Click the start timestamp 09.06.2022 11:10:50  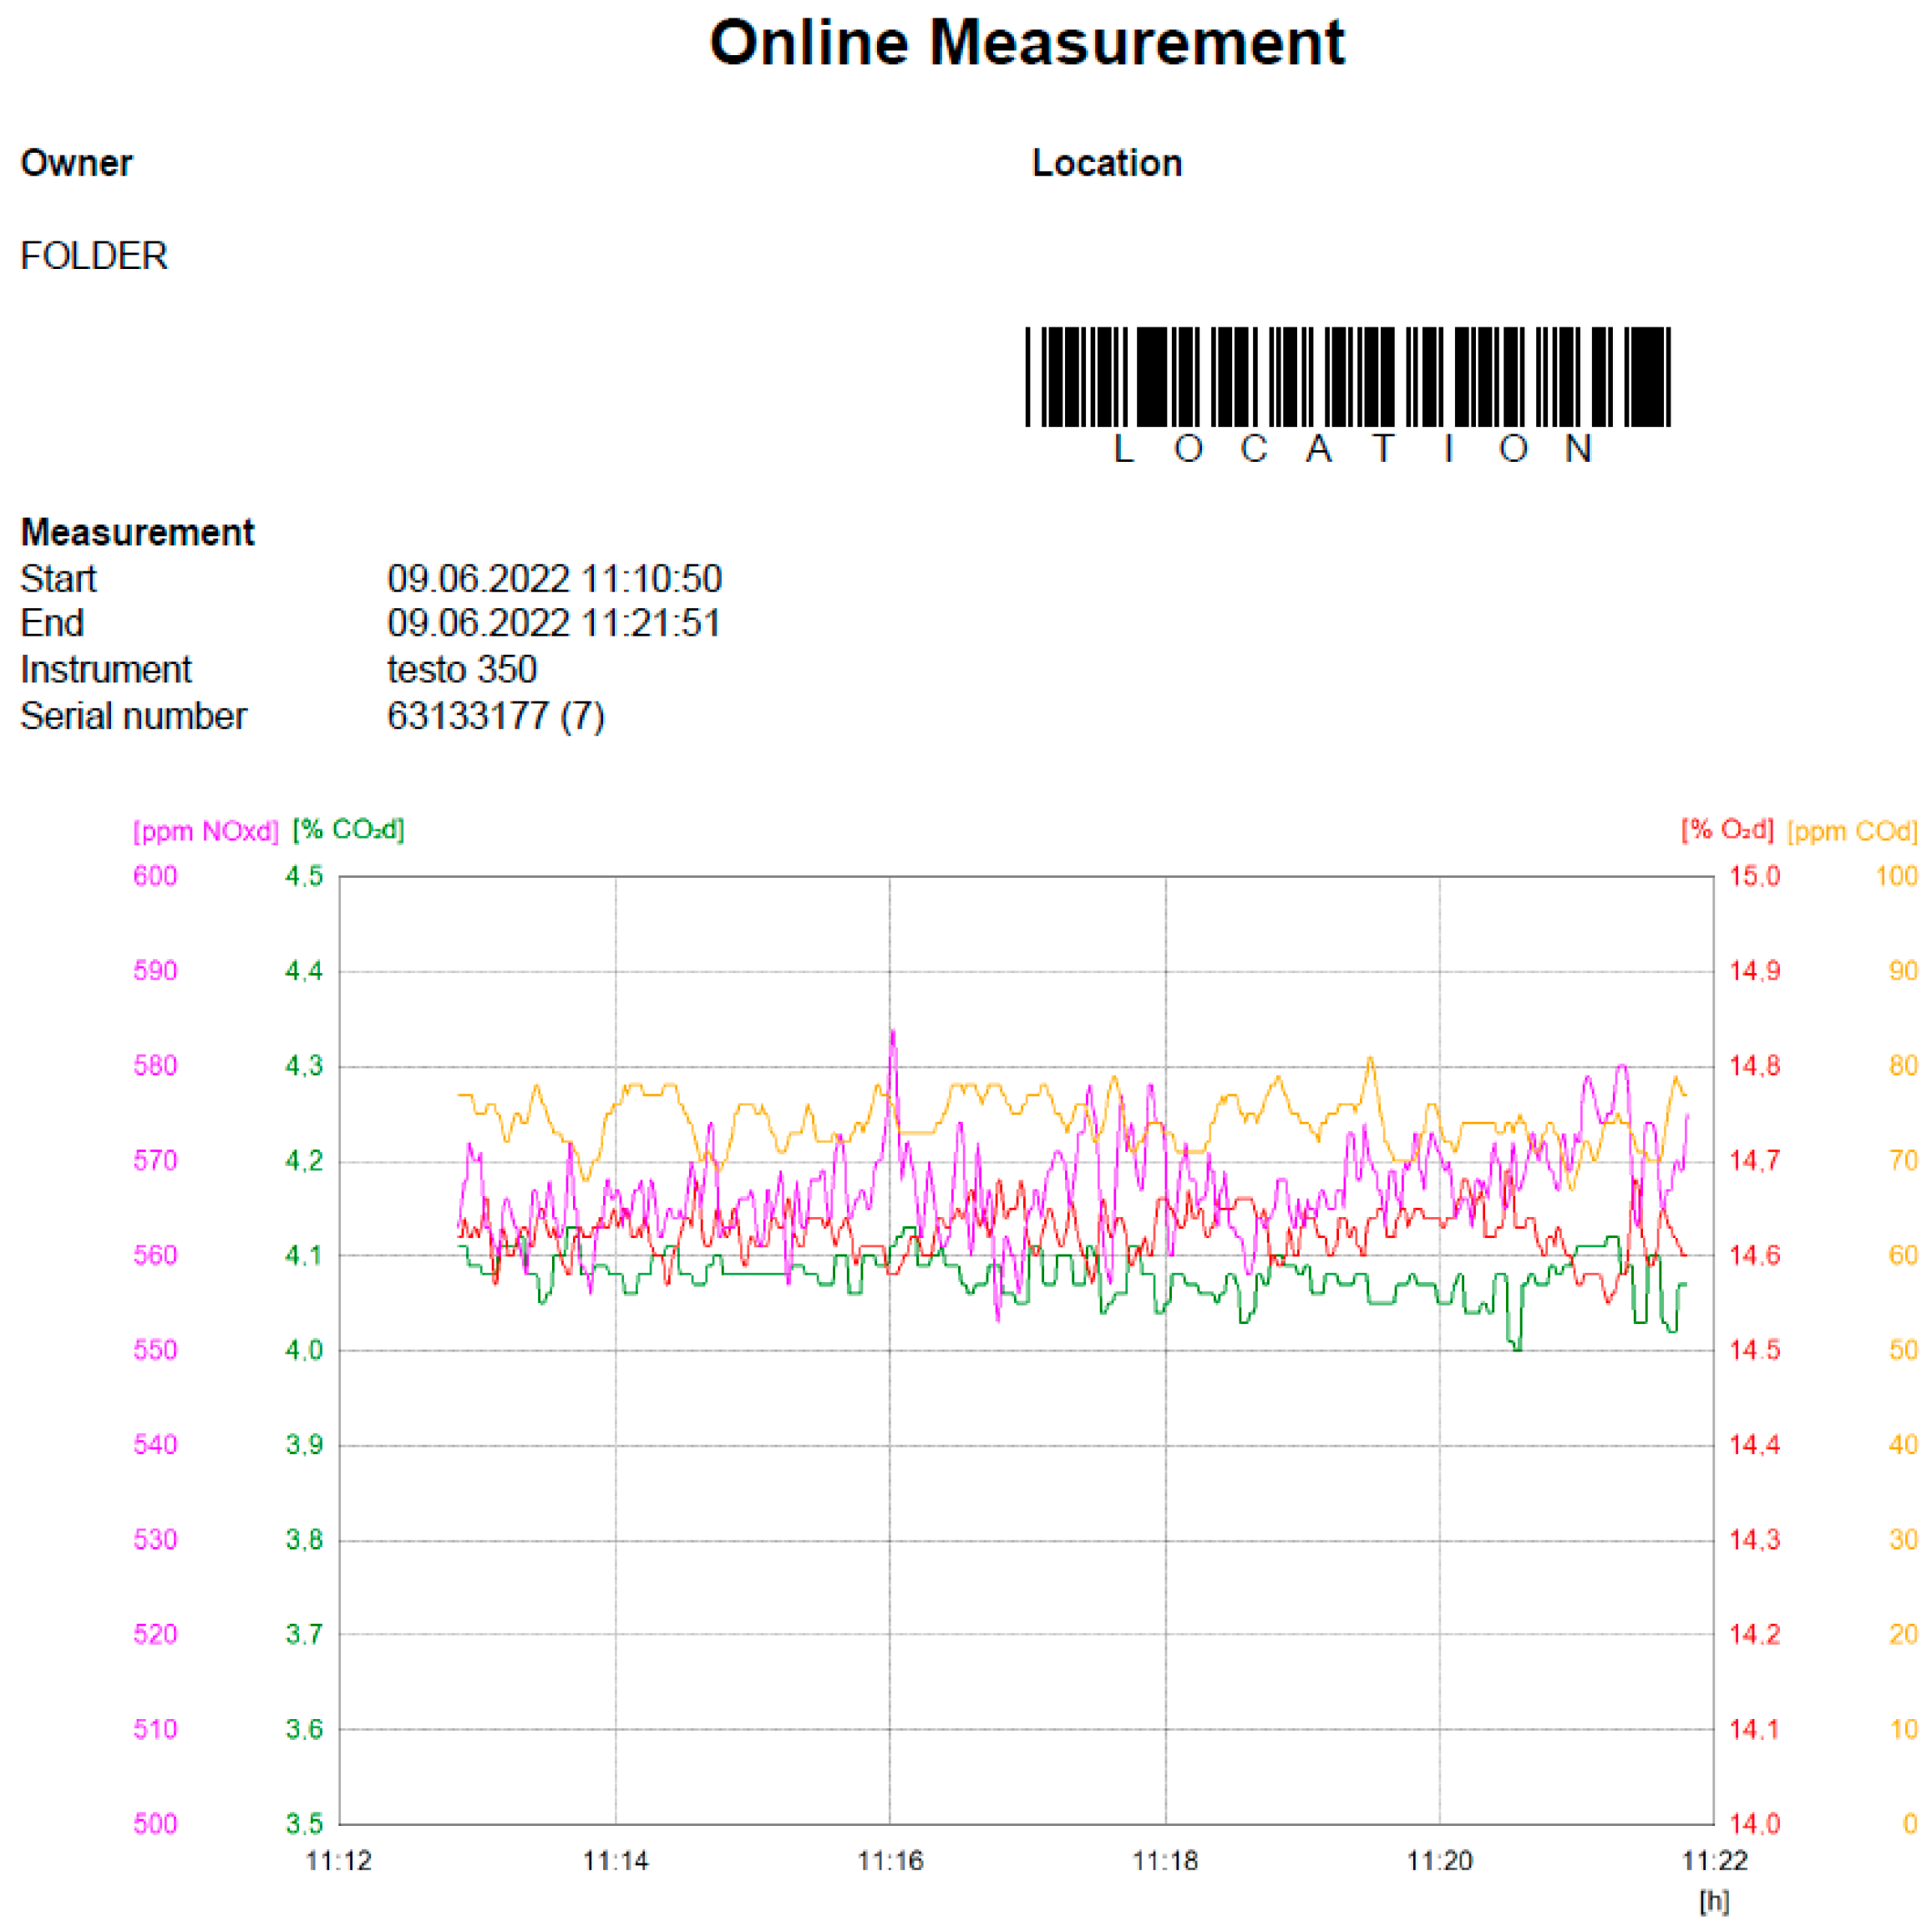click(x=554, y=579)
